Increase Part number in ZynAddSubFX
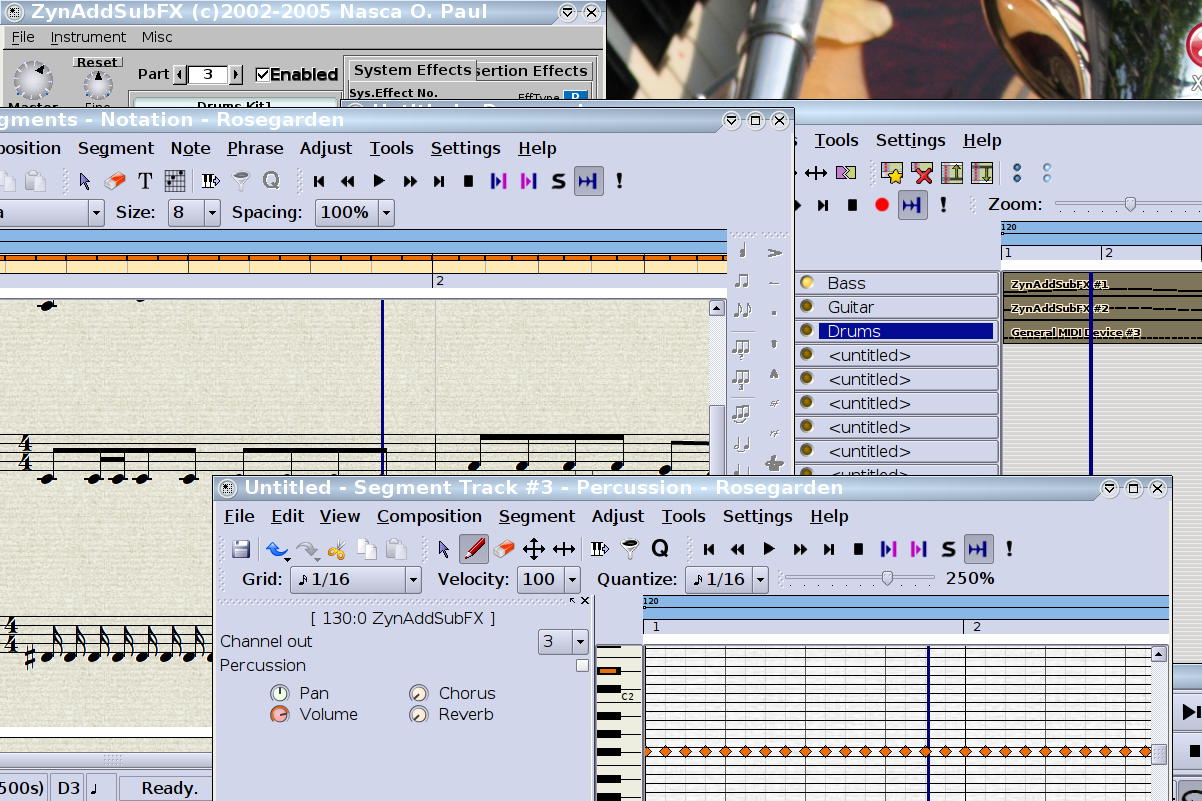The height and width of the screenshot is (801, 1202). 236,74
